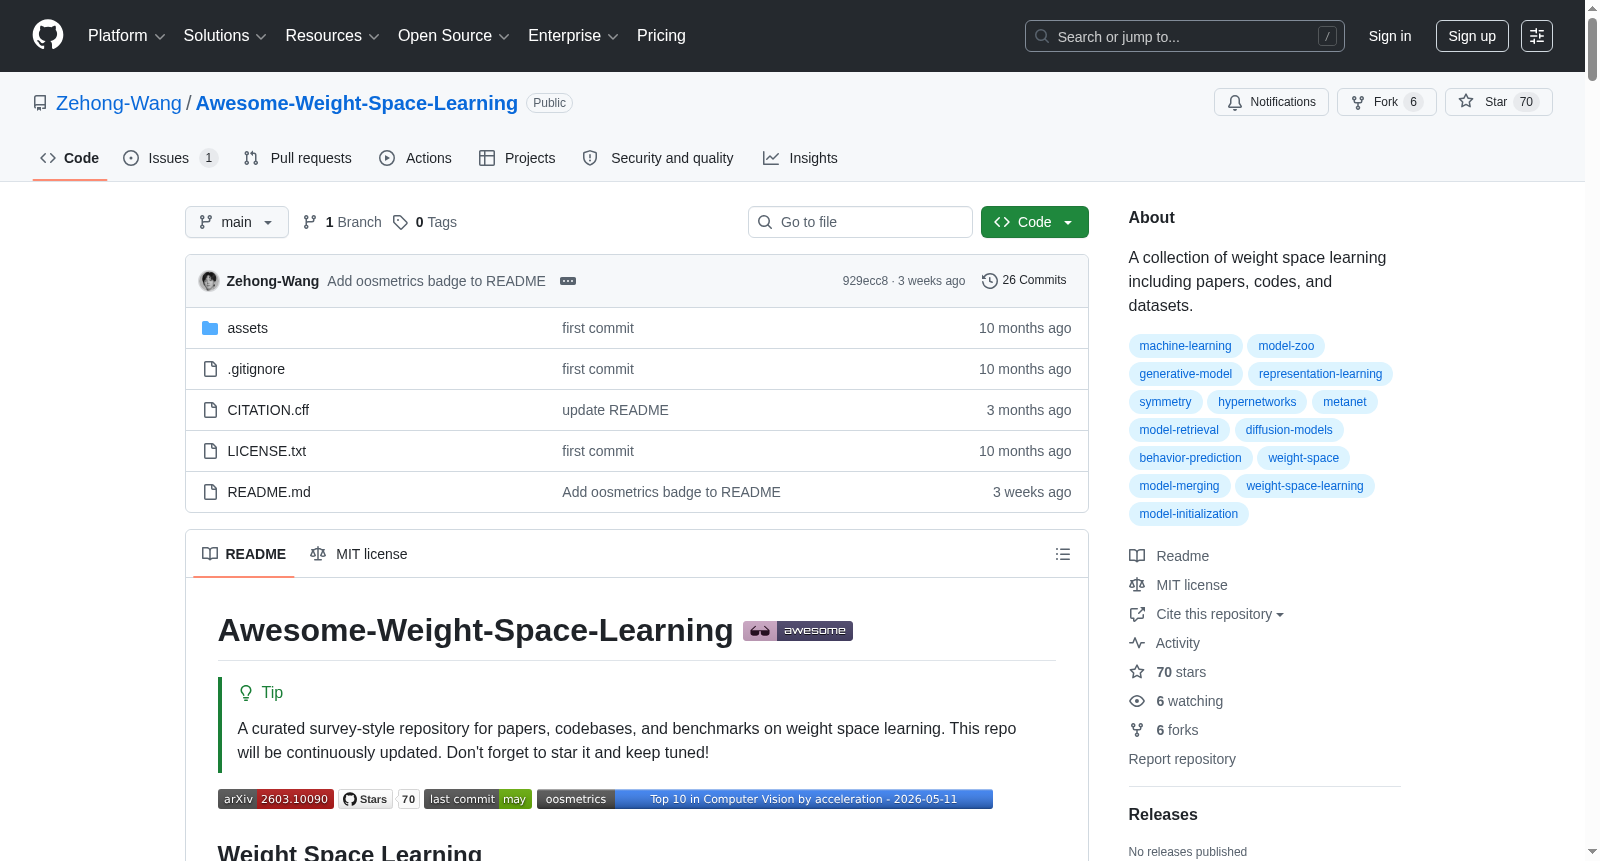Click the last commit may badge

tap(478, 799)
